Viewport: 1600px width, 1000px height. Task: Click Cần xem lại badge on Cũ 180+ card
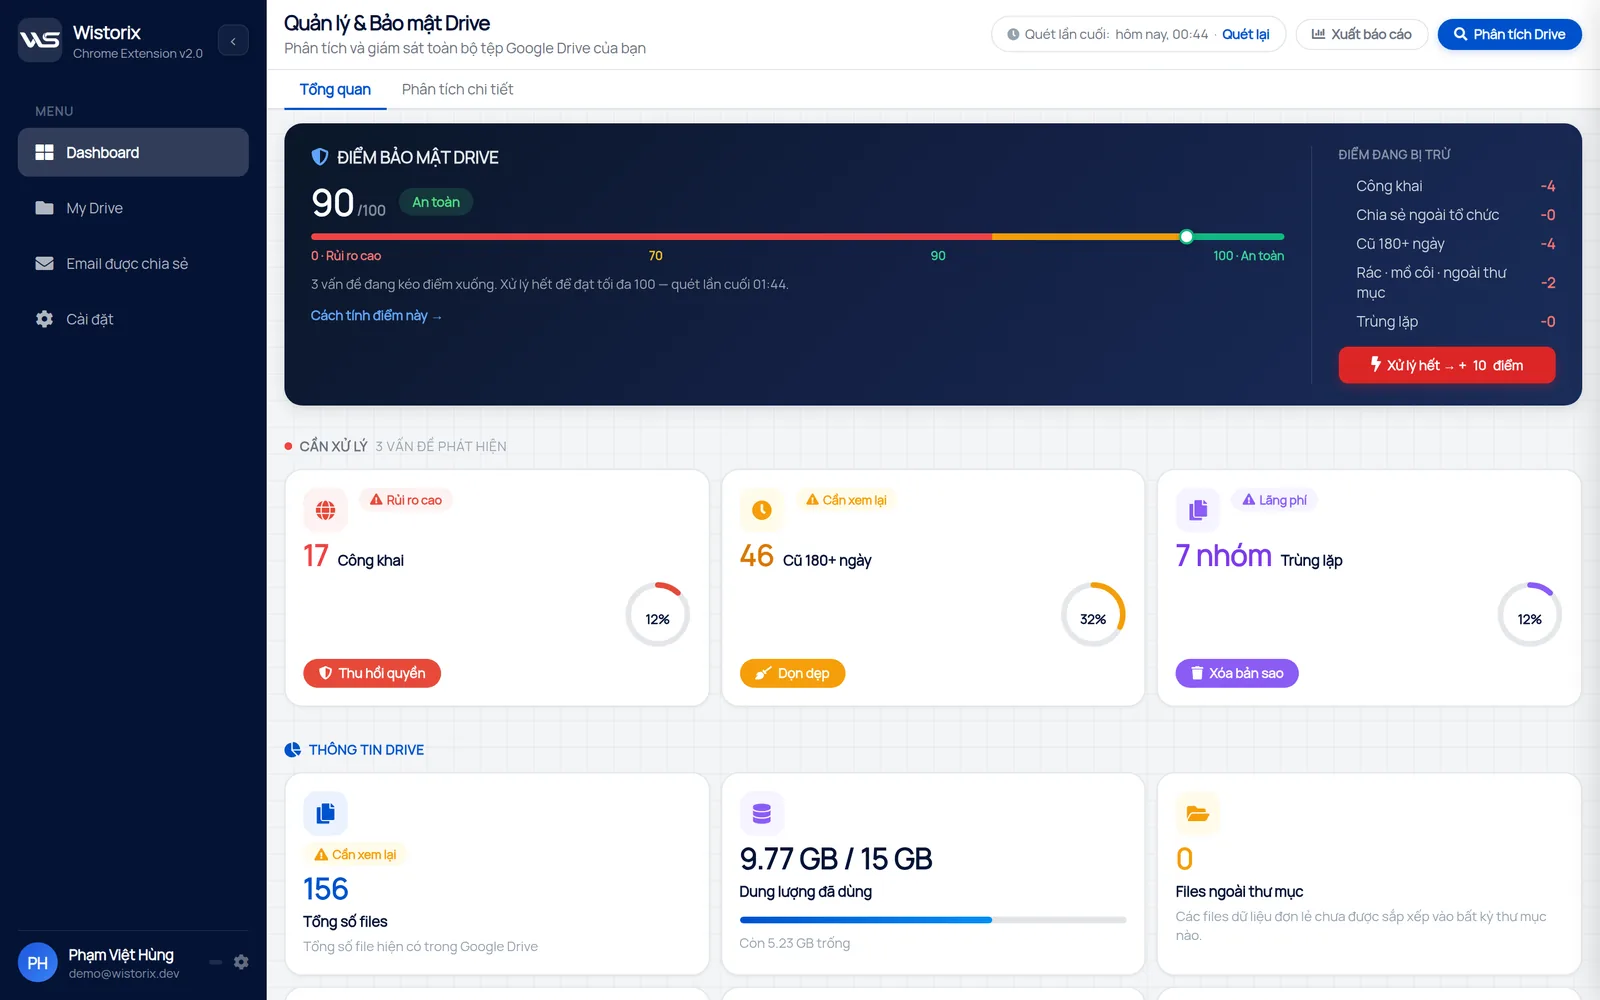click(846, 500)
